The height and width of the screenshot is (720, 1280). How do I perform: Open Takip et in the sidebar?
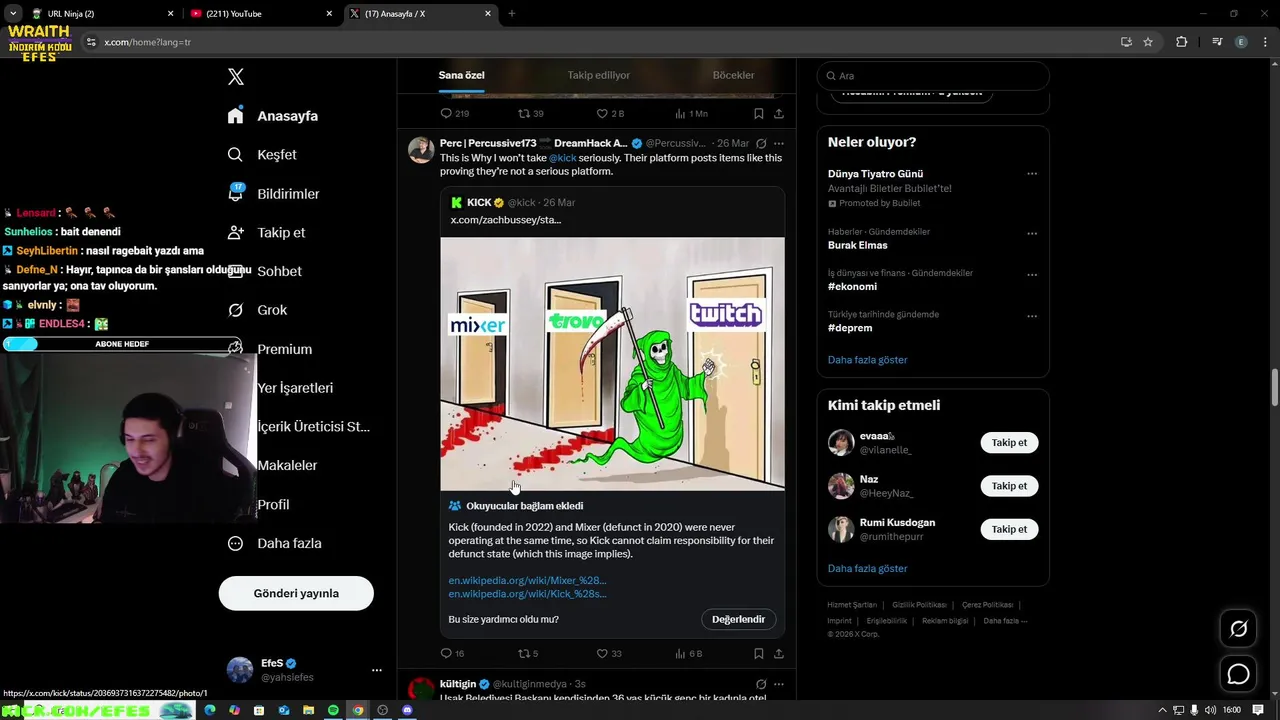266,233
